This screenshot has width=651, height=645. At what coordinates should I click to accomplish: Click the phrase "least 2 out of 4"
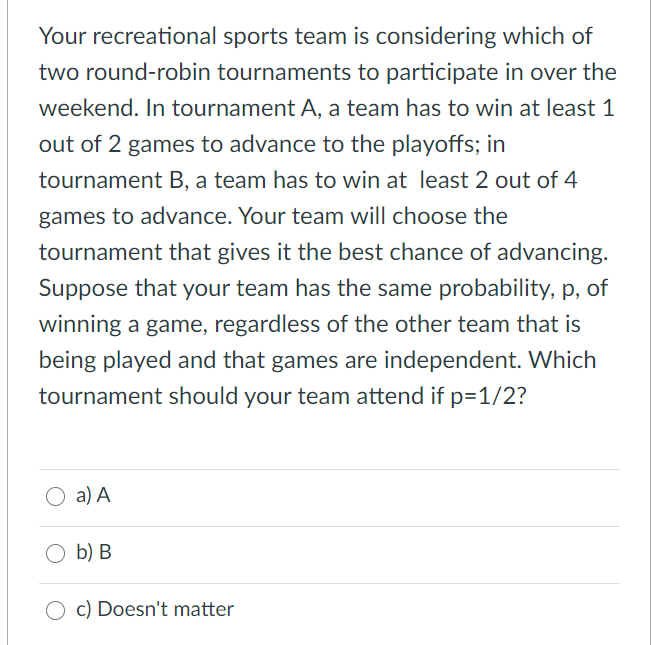coord(498,181)
